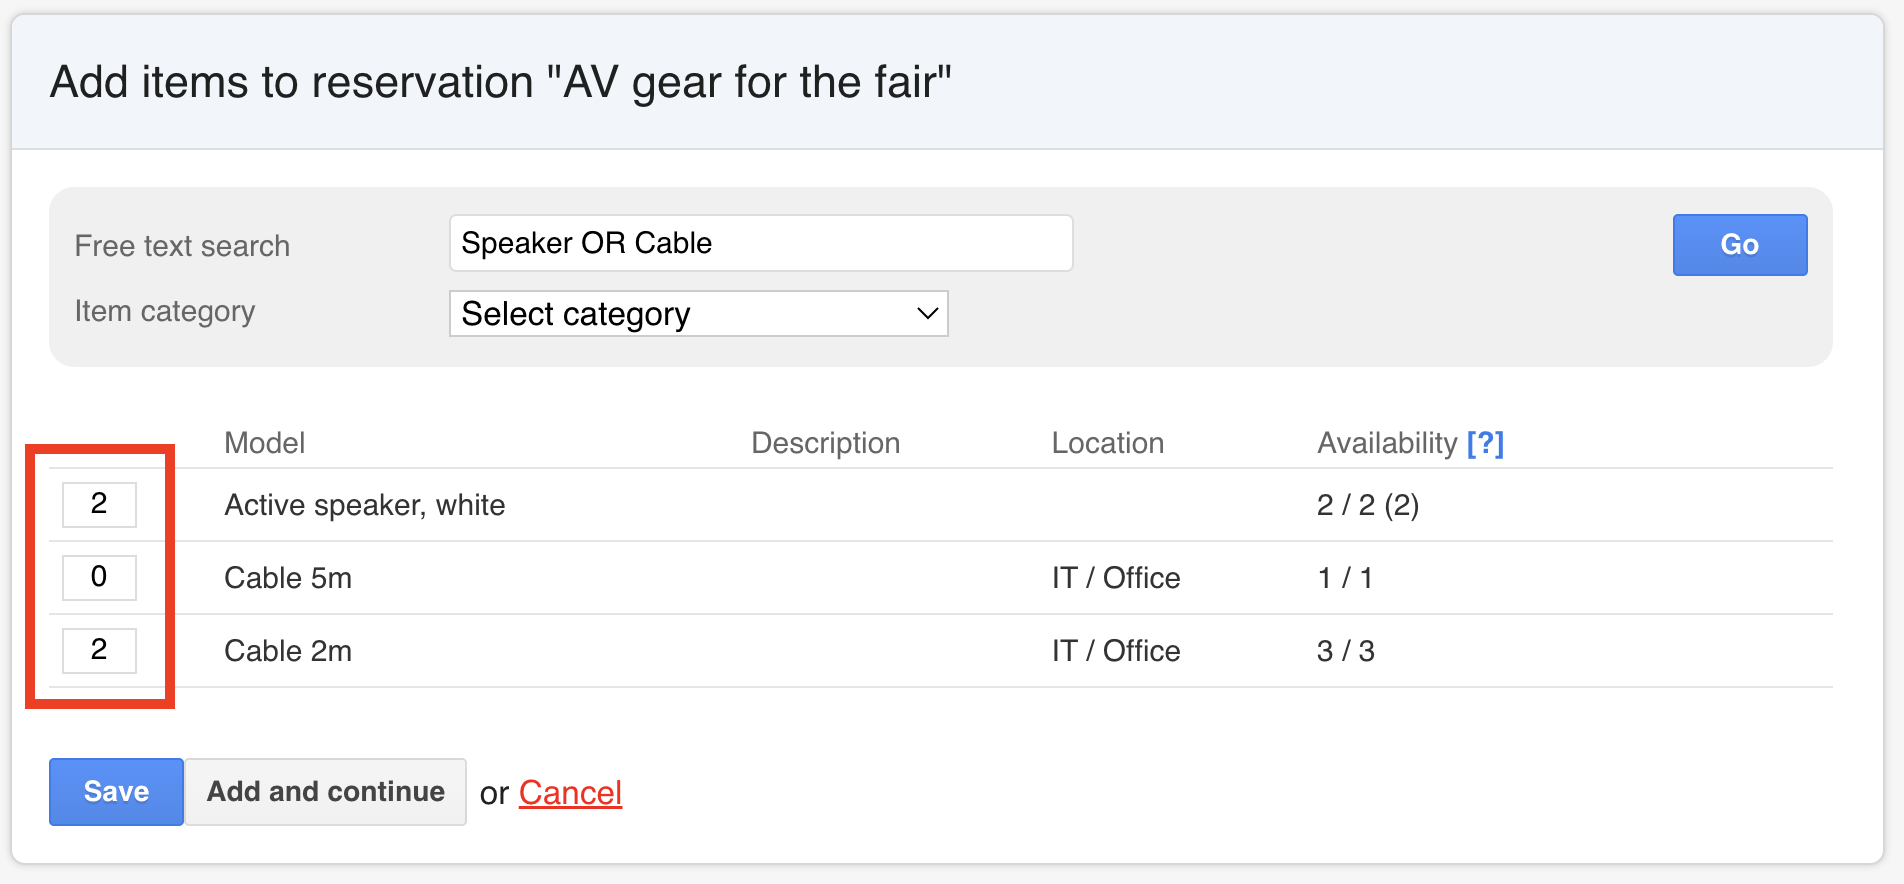This screenshot has height=884, width=1904.
Task: Focus the quantity box for Cable 5m
Action: (99, 577)
